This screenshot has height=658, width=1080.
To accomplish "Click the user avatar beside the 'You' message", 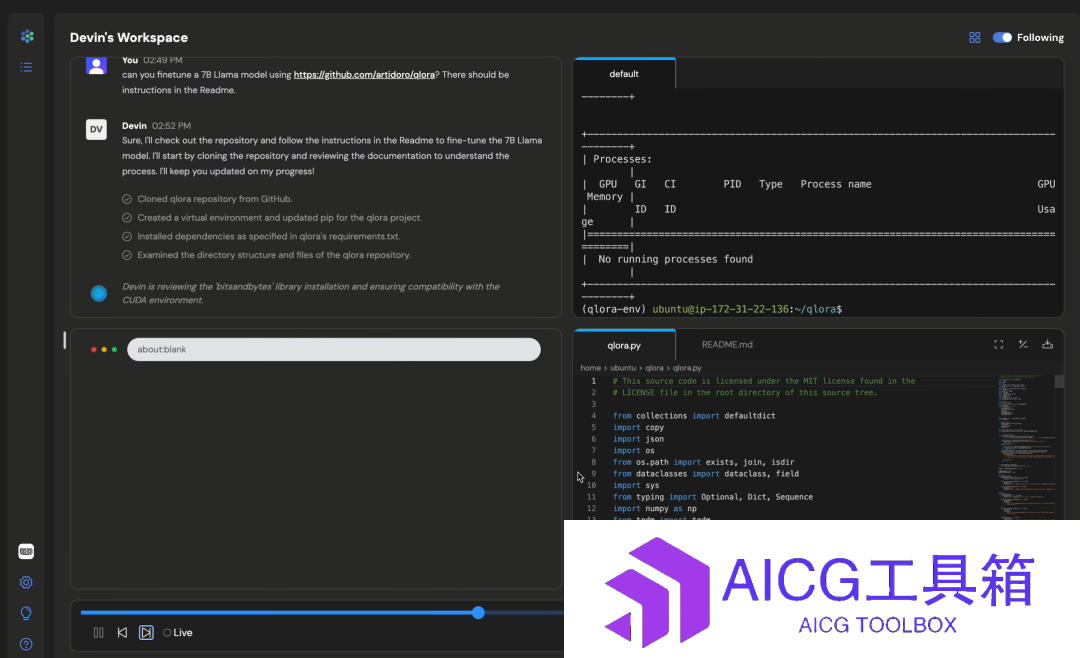I will point(96,65).
